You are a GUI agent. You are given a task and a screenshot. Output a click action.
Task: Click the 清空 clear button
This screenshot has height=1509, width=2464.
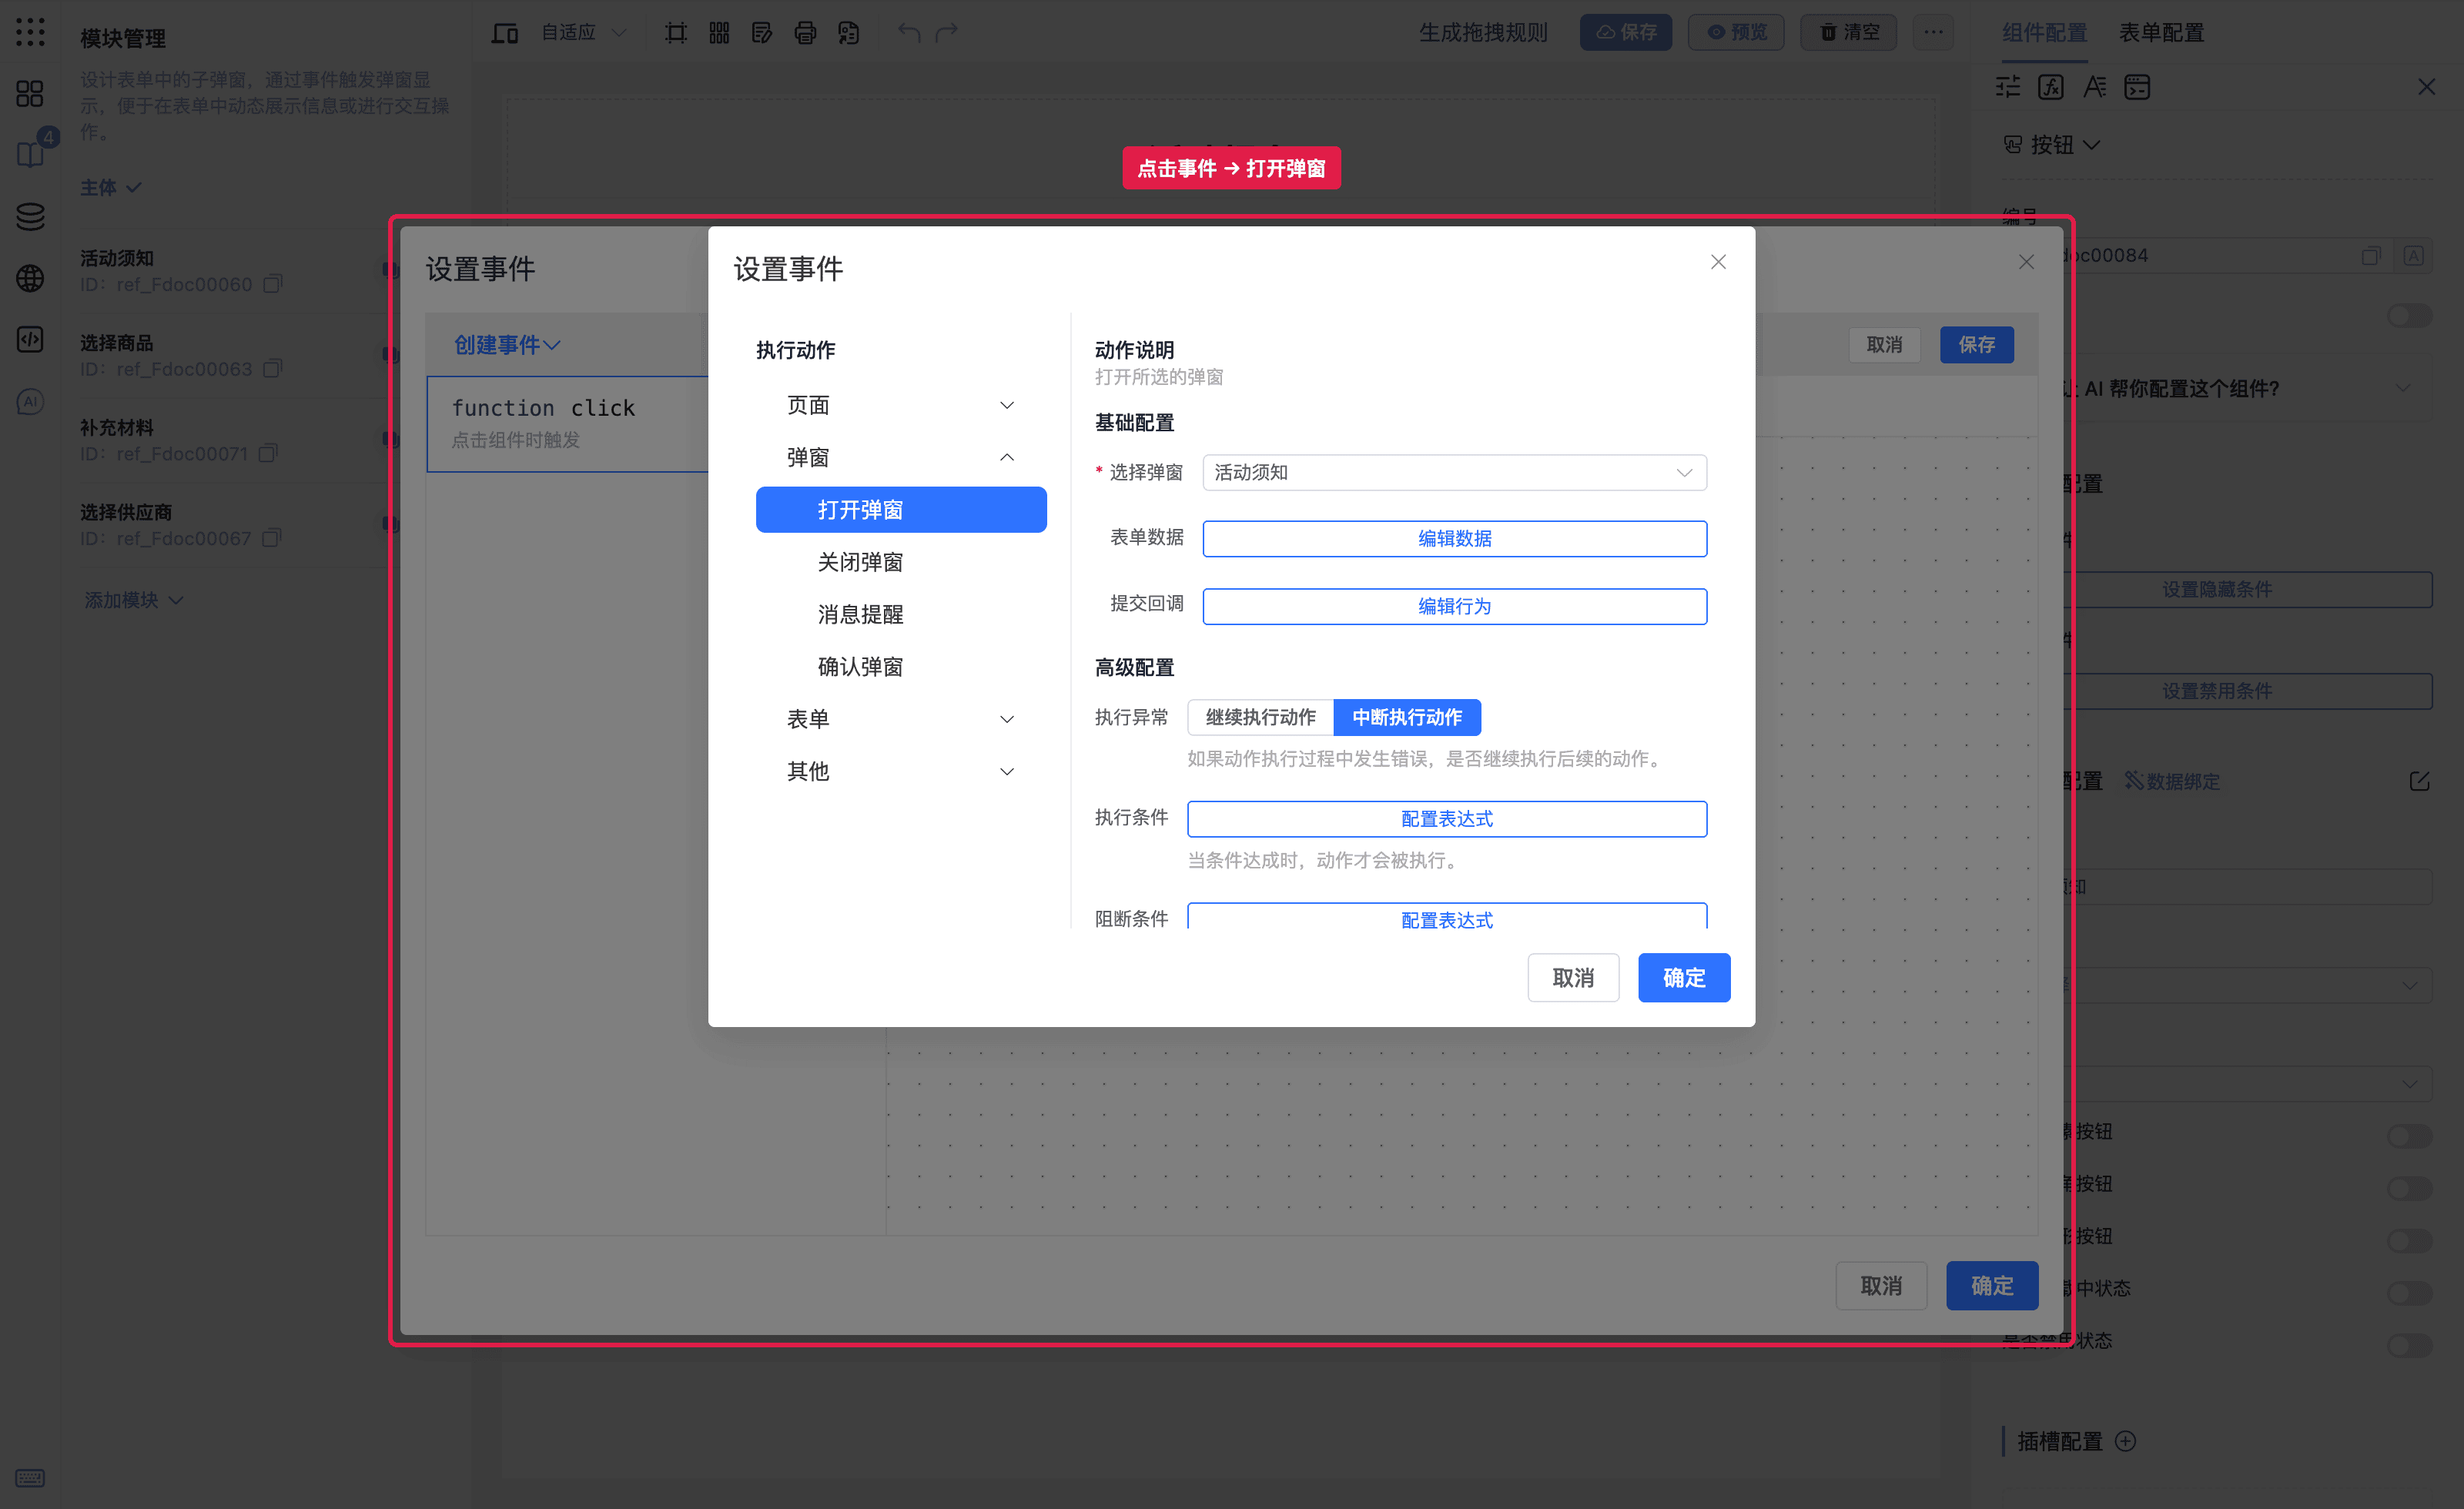pos(1848,32)
